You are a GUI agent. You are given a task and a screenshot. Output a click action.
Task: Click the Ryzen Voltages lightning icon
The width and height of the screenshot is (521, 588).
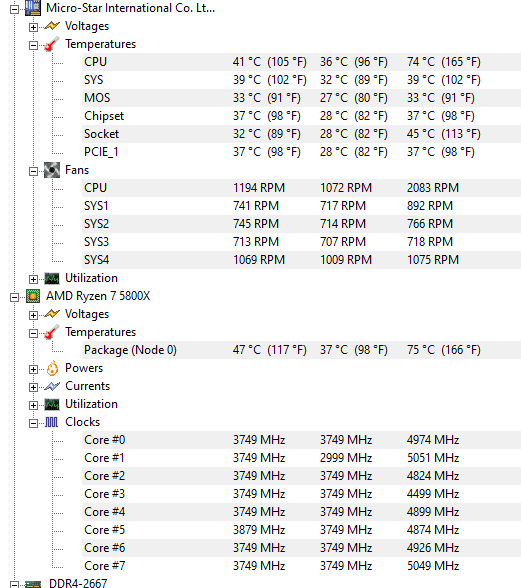[x=52, y=314]
